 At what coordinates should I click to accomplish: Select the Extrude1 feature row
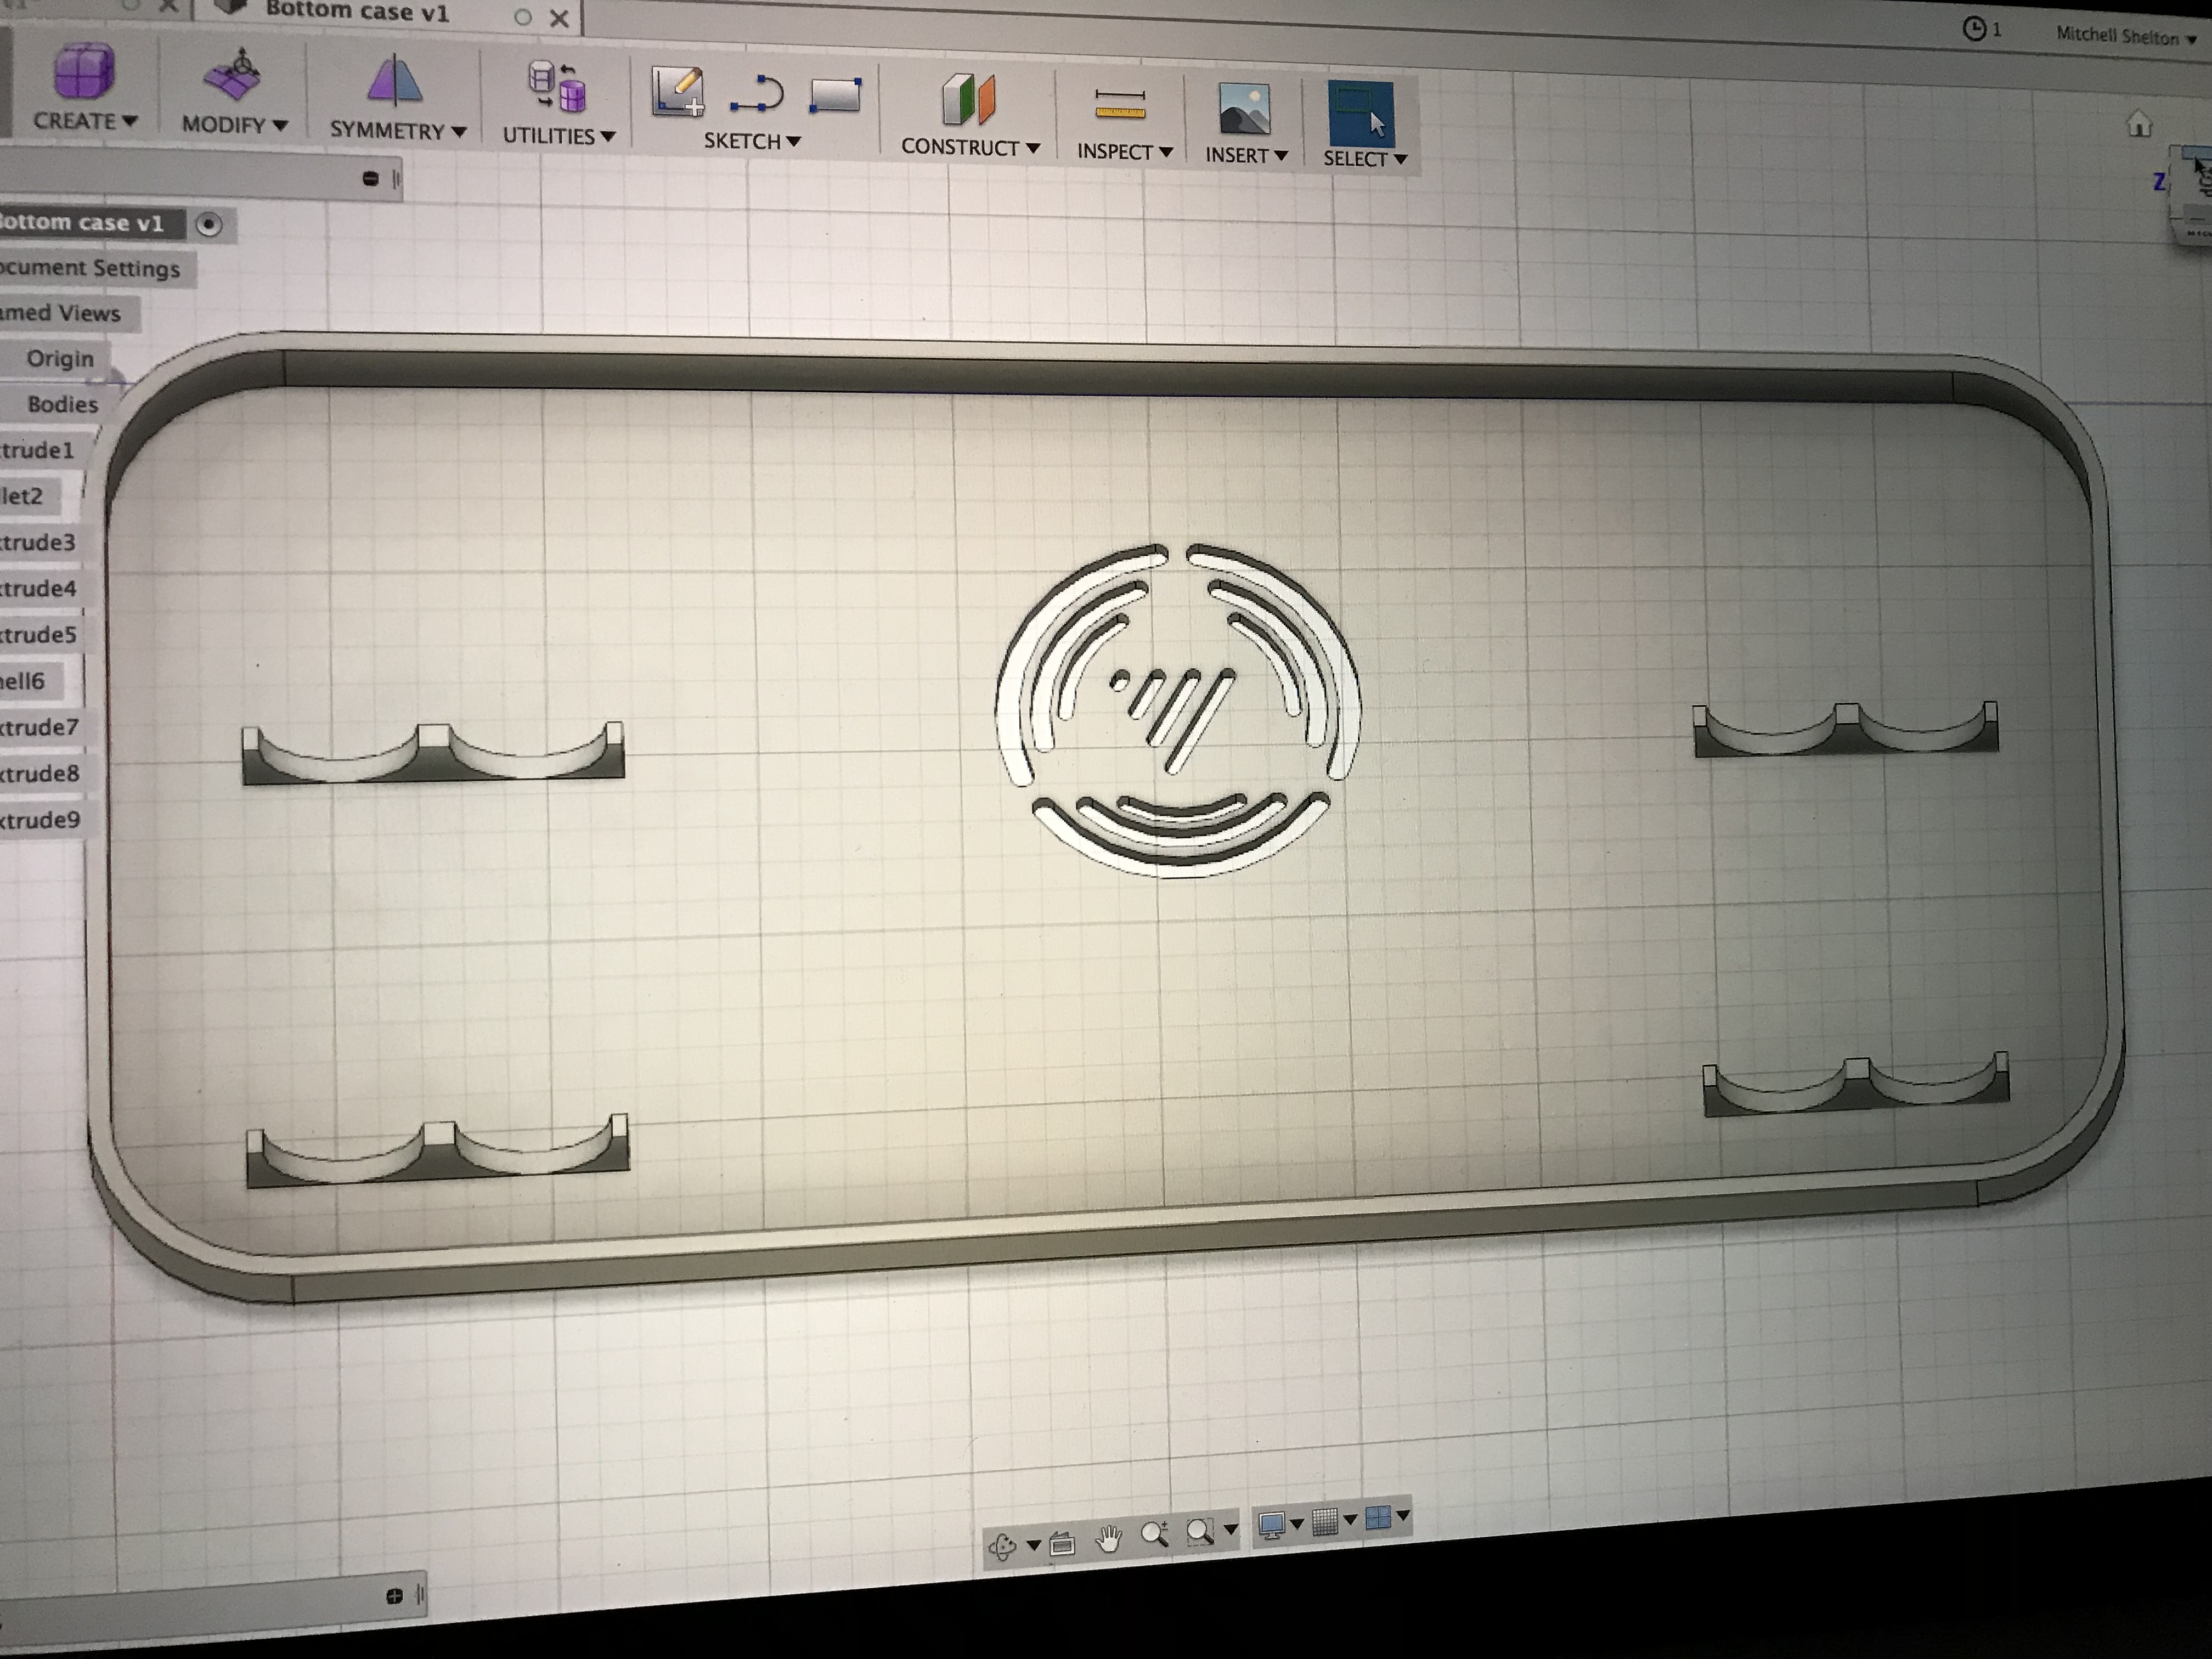point(38,450)
